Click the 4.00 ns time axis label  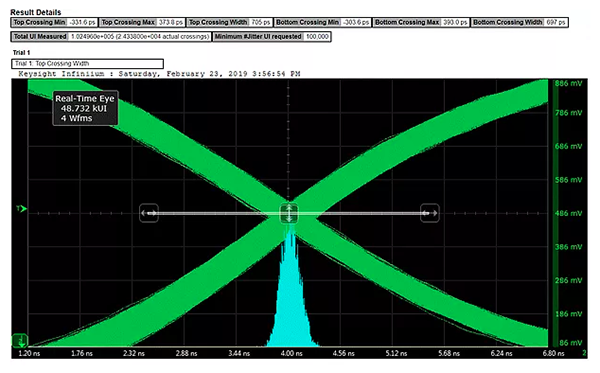click(292, 353)
